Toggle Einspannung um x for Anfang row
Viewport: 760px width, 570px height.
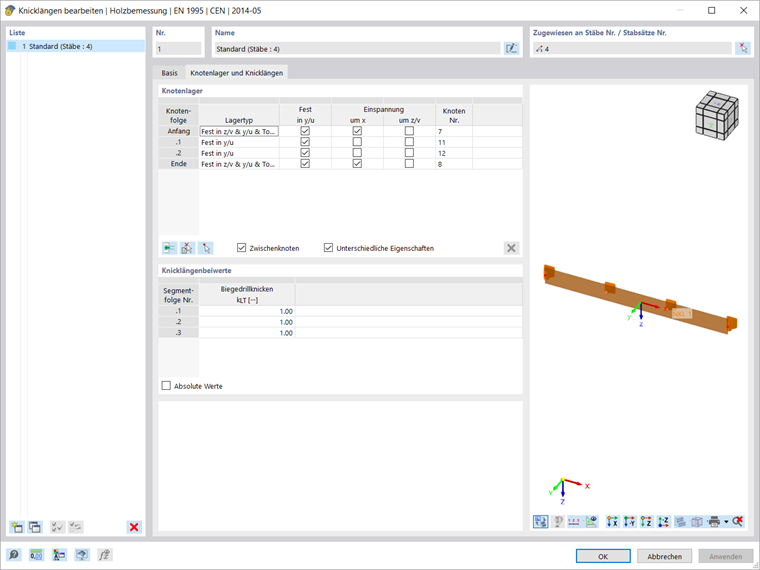click(x=357, y=131)
